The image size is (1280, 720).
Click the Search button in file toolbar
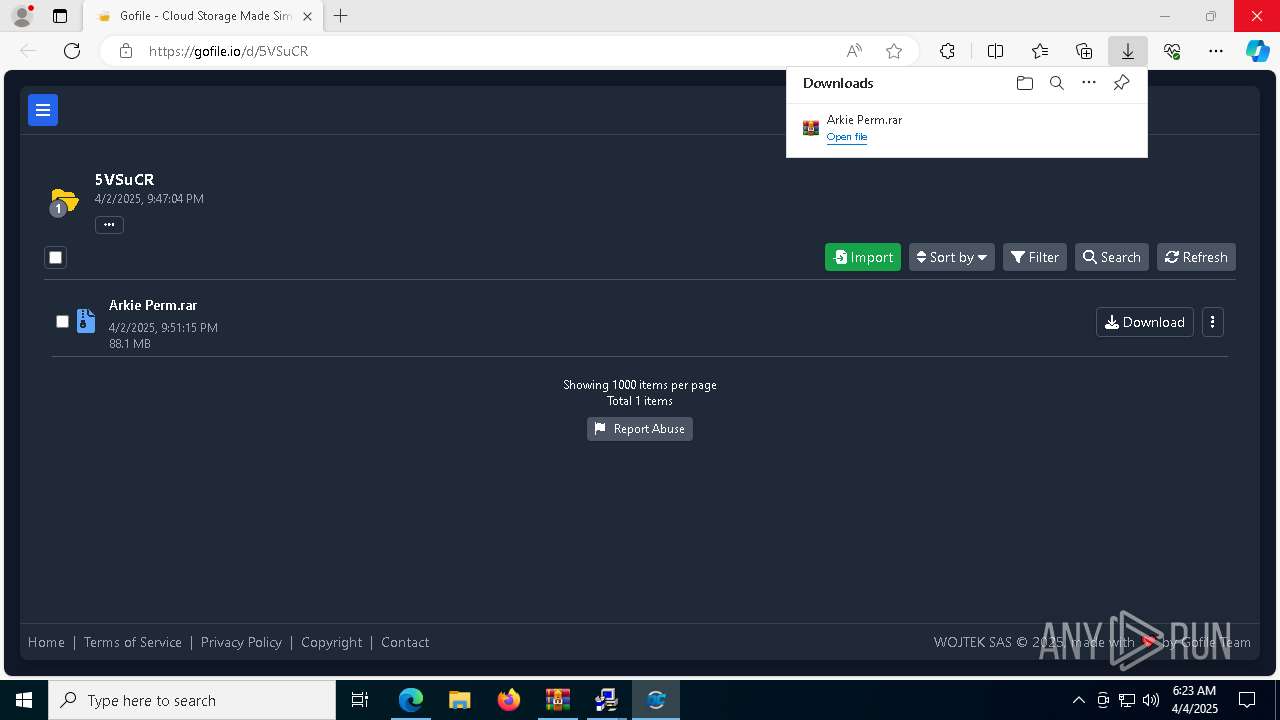[1112, 257]
